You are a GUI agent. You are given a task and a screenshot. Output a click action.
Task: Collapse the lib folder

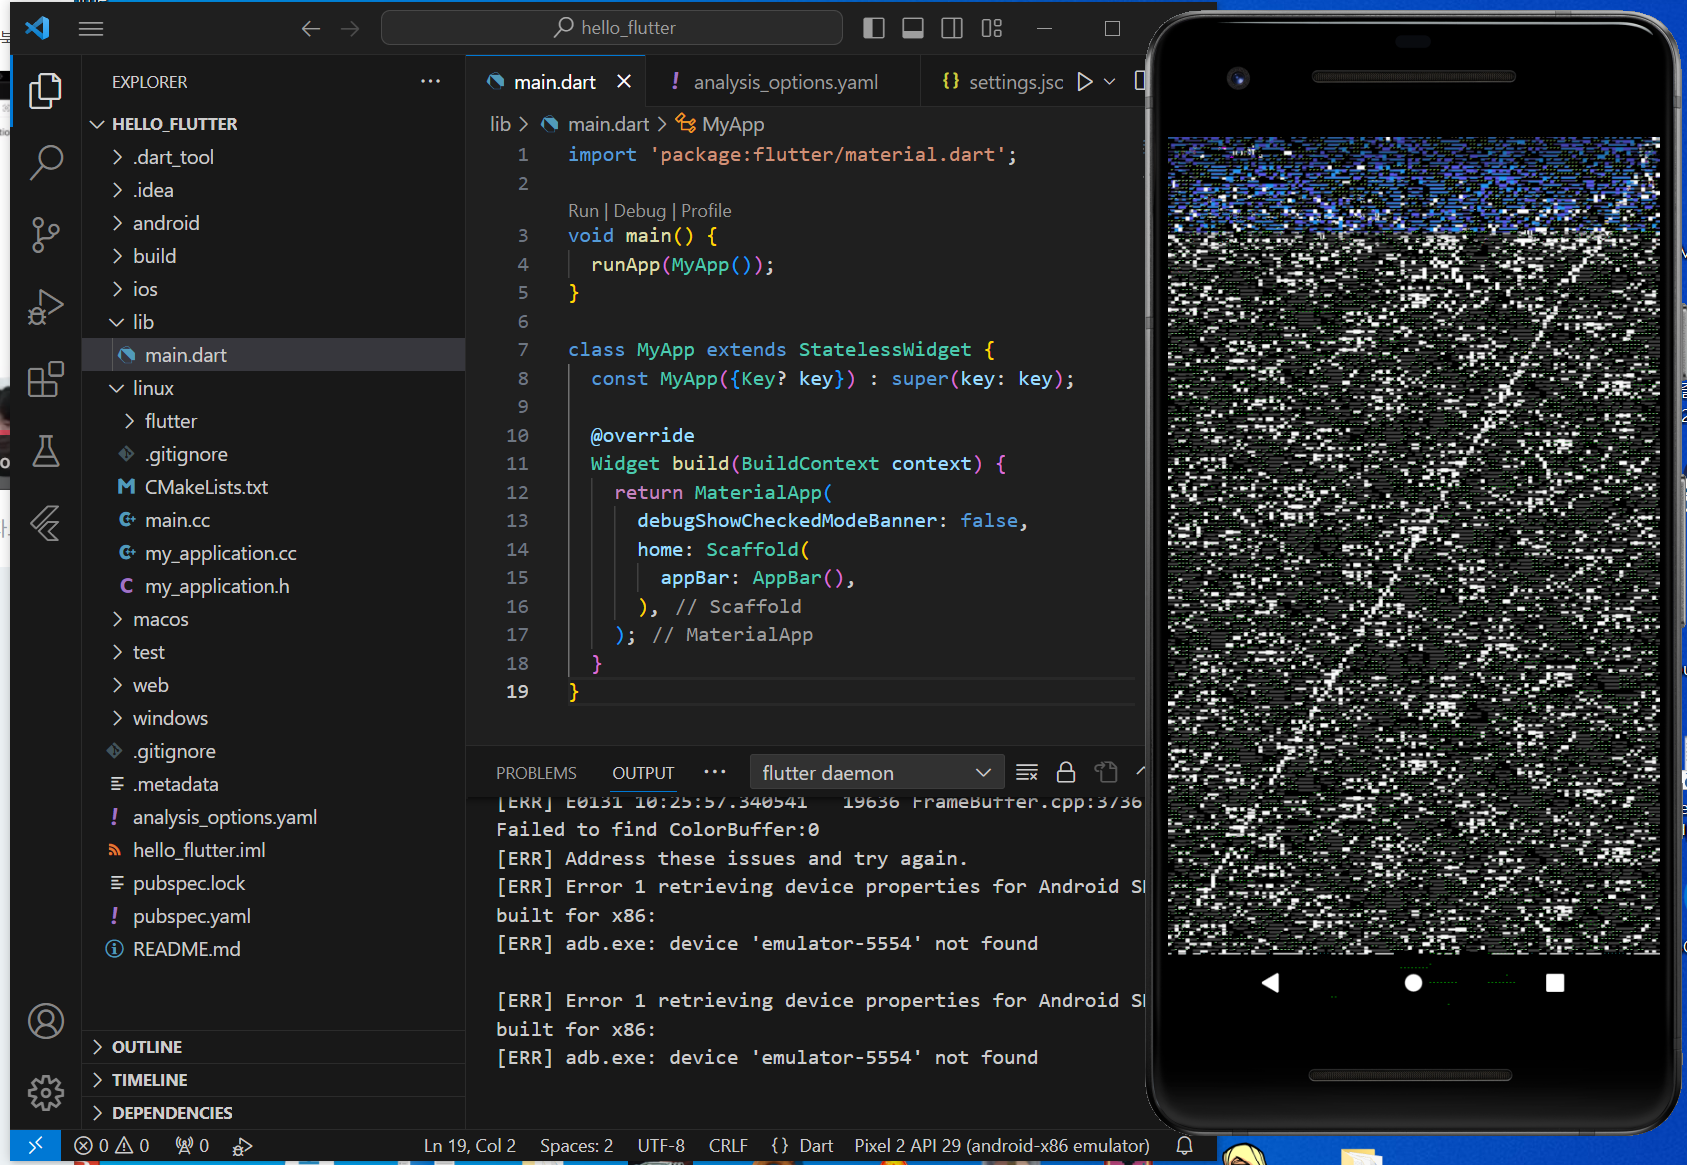273,322
